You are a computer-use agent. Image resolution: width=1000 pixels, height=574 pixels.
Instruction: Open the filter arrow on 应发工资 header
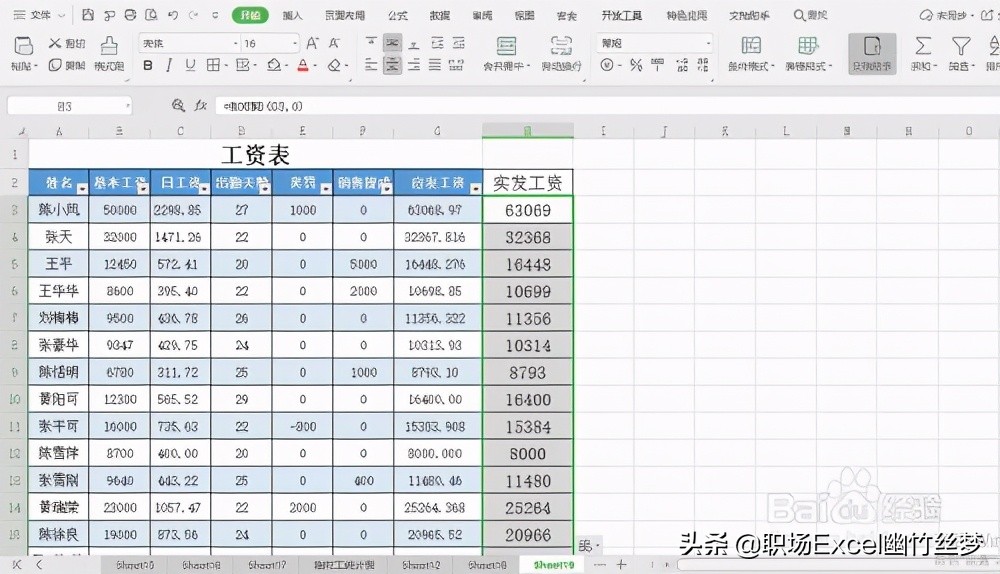475,188
